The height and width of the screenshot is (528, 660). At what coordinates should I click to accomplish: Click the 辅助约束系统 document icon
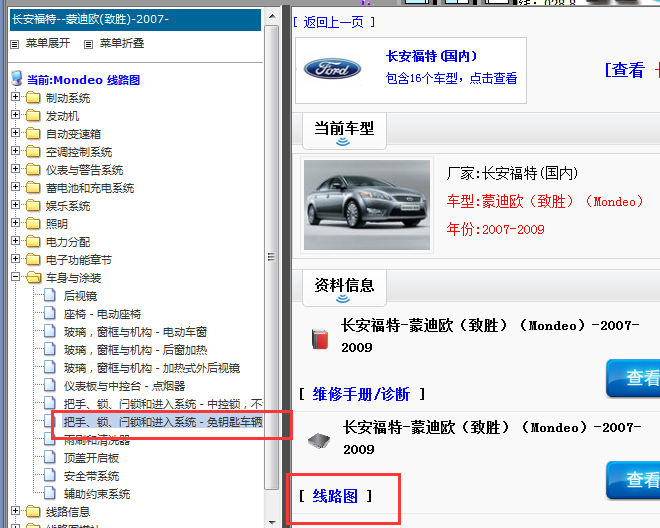pyautogui.click(x=50, y=493)
